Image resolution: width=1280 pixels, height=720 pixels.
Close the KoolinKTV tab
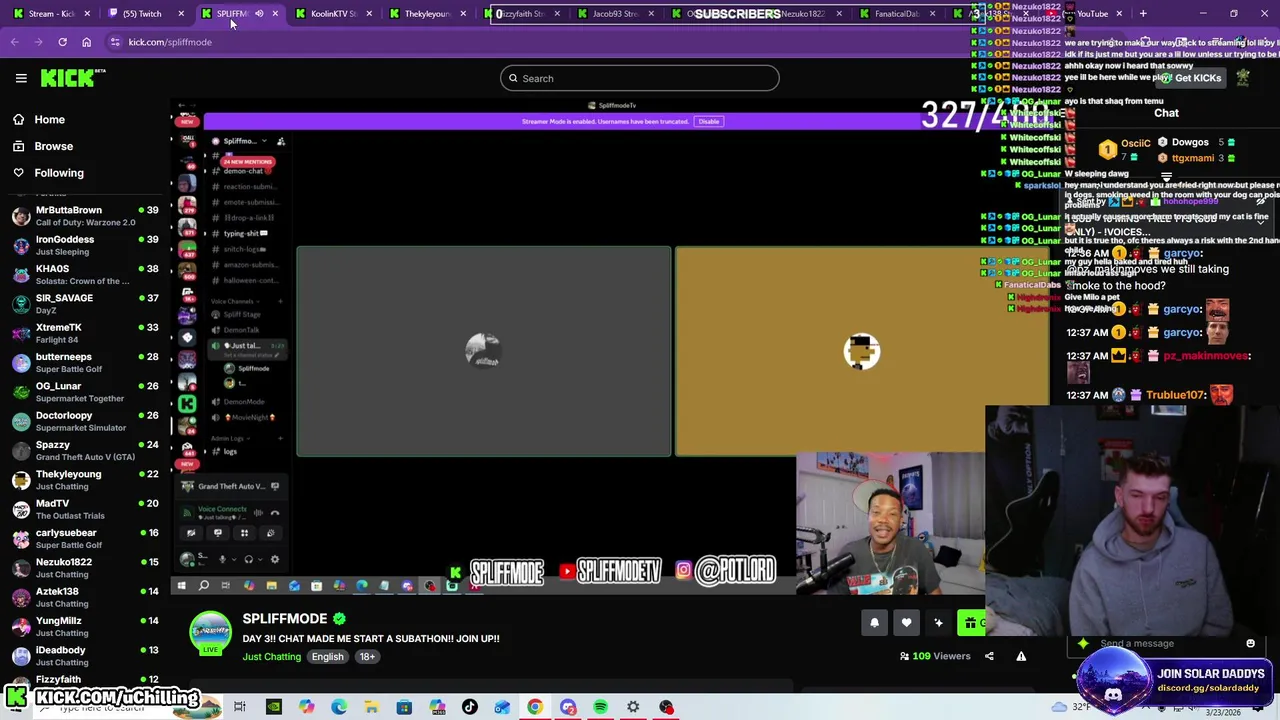[369, 14]
